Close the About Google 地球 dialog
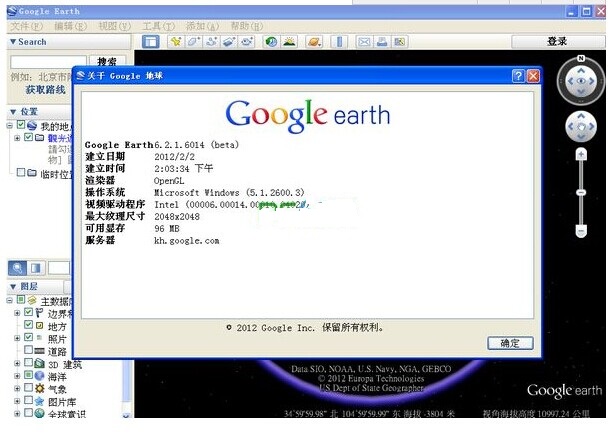This screenshot has width=615, height=435. point(533,76)
